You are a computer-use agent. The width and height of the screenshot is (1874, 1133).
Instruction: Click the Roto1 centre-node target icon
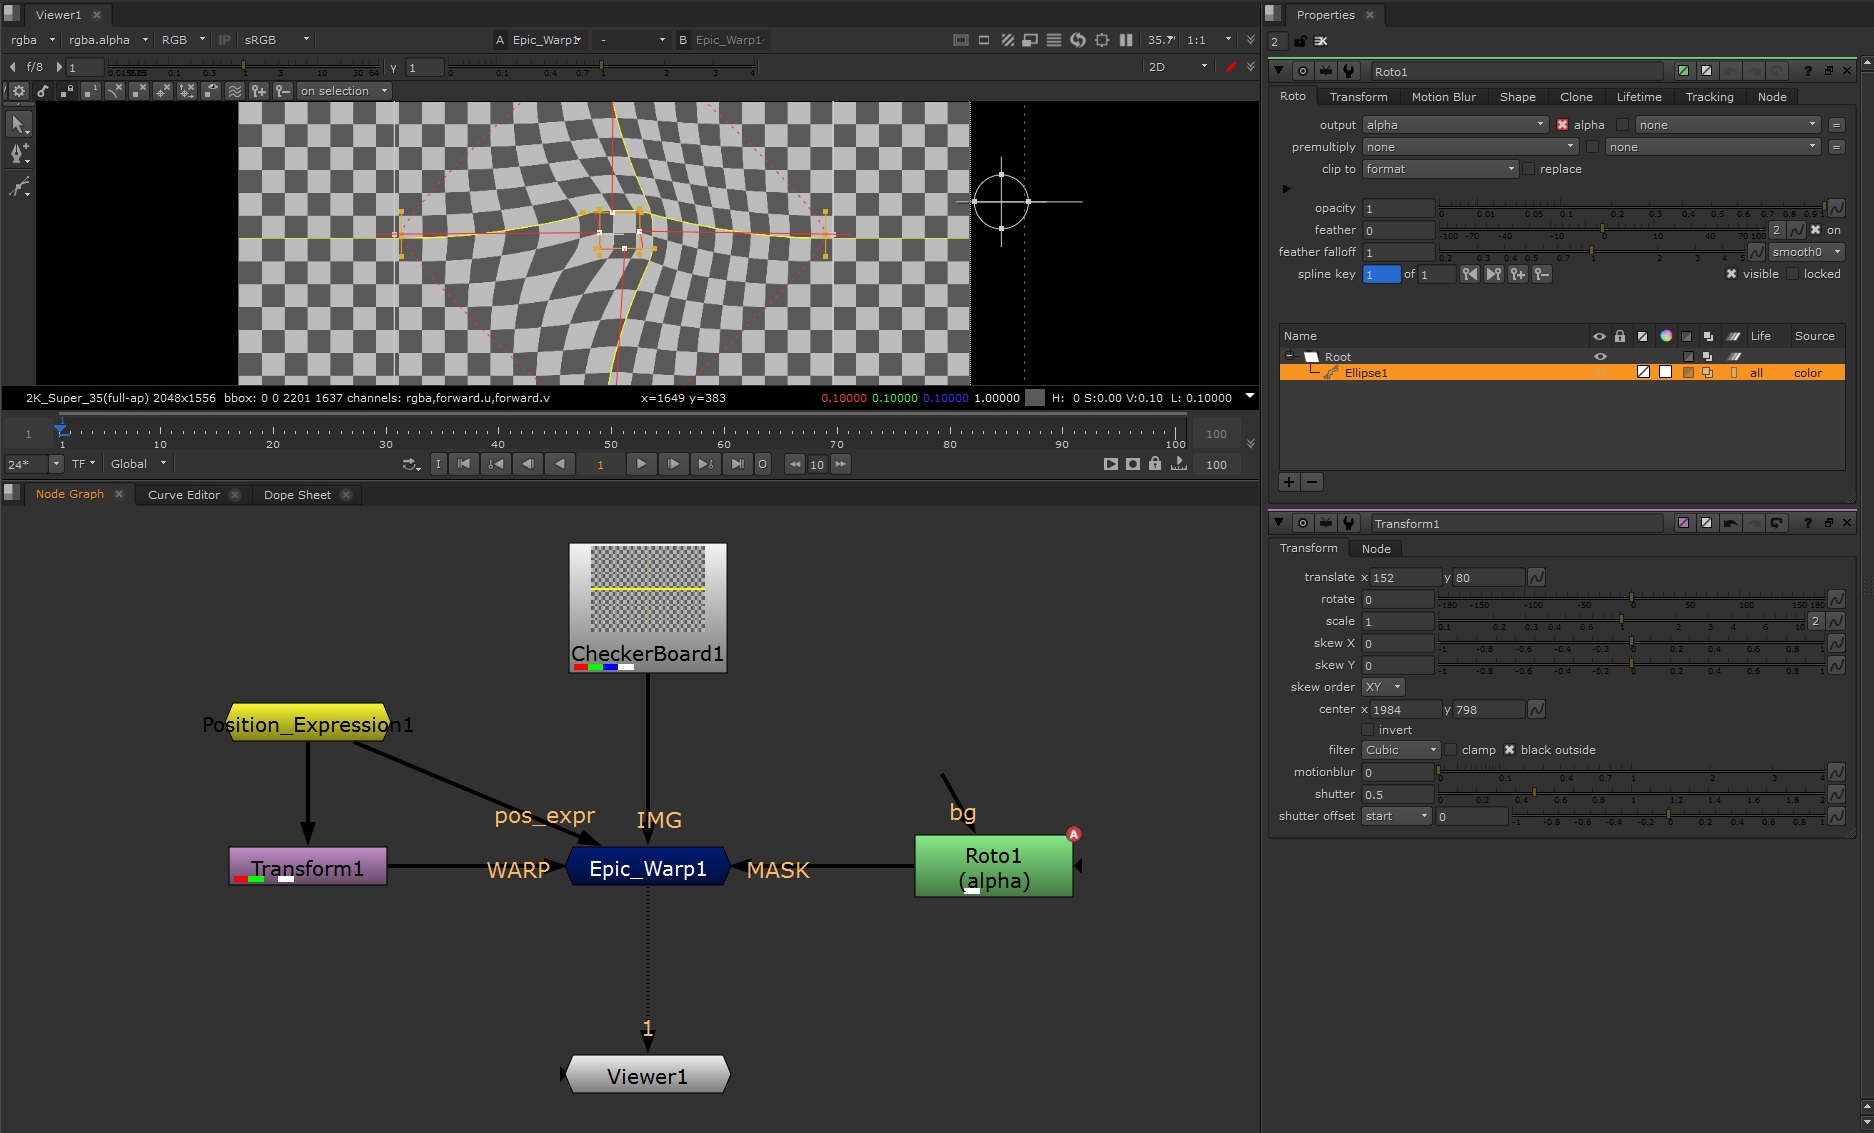[1302, 71]
